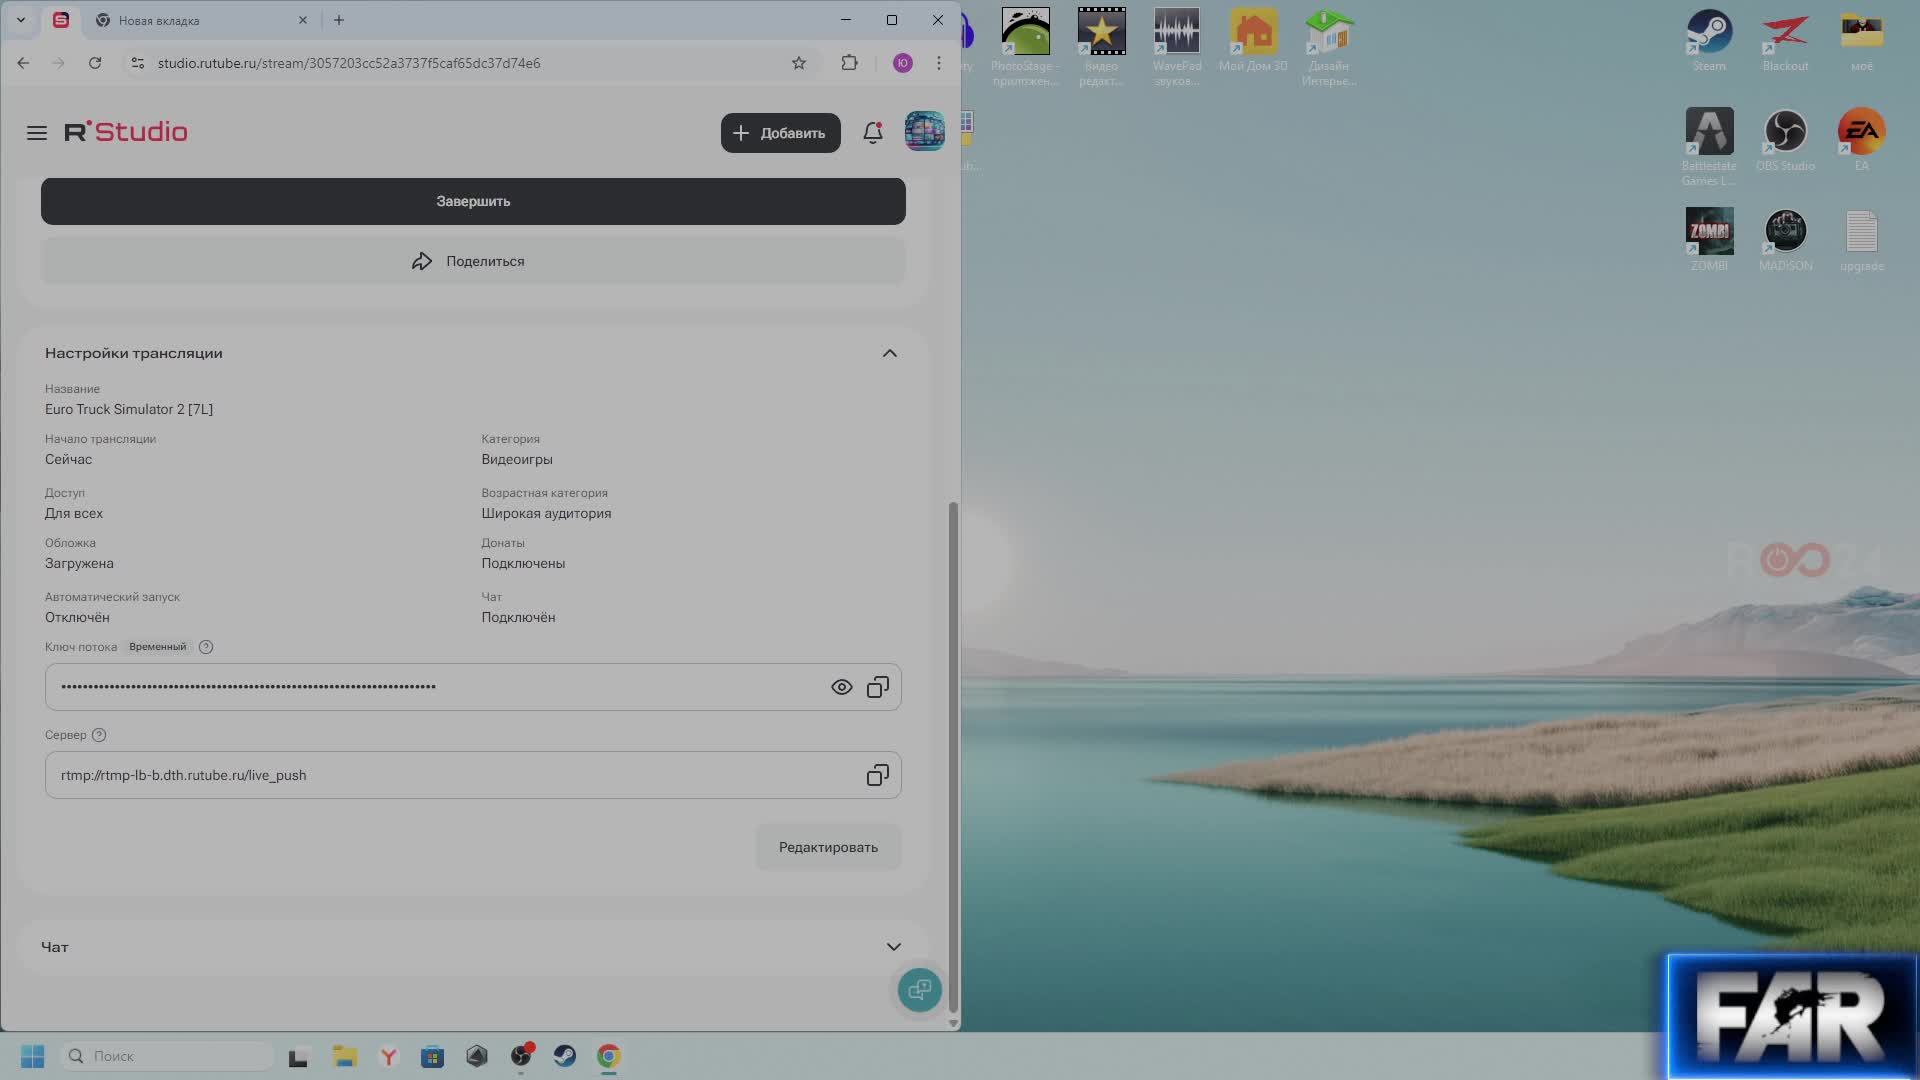The image size is (1920, 1080).
Task: Open the hamburger menu in Studio
Action: tap(37, 133)
